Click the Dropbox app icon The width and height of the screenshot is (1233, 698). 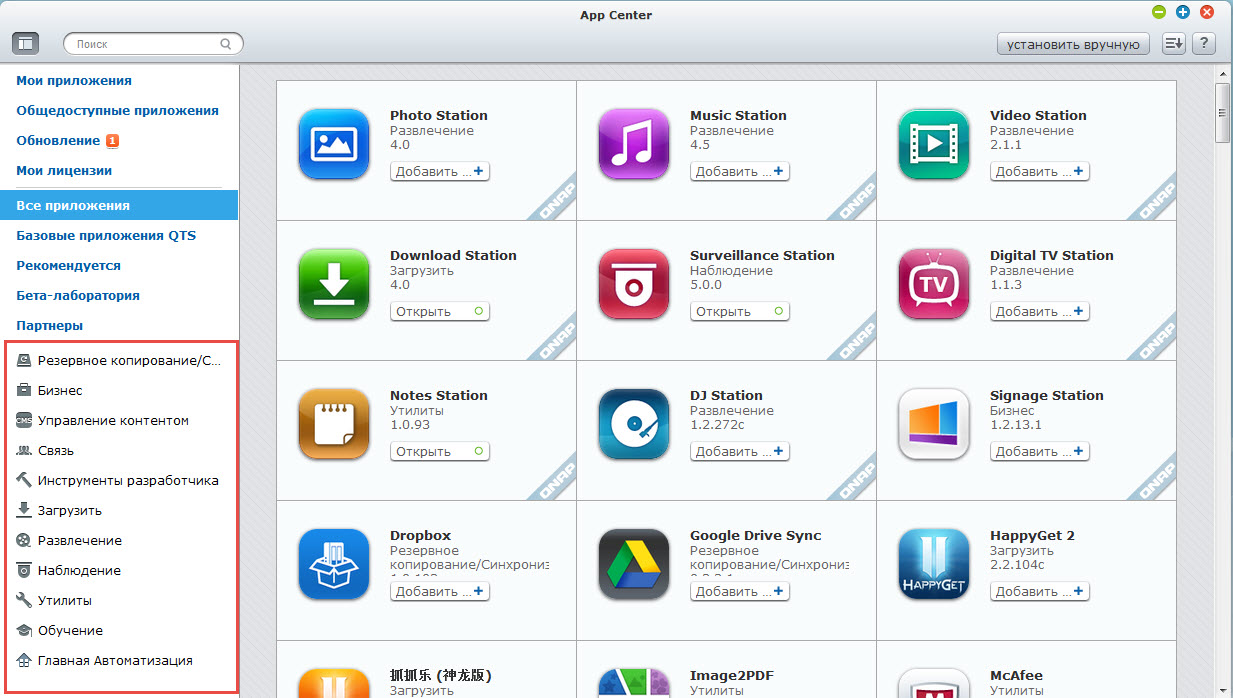pos(334,564)
